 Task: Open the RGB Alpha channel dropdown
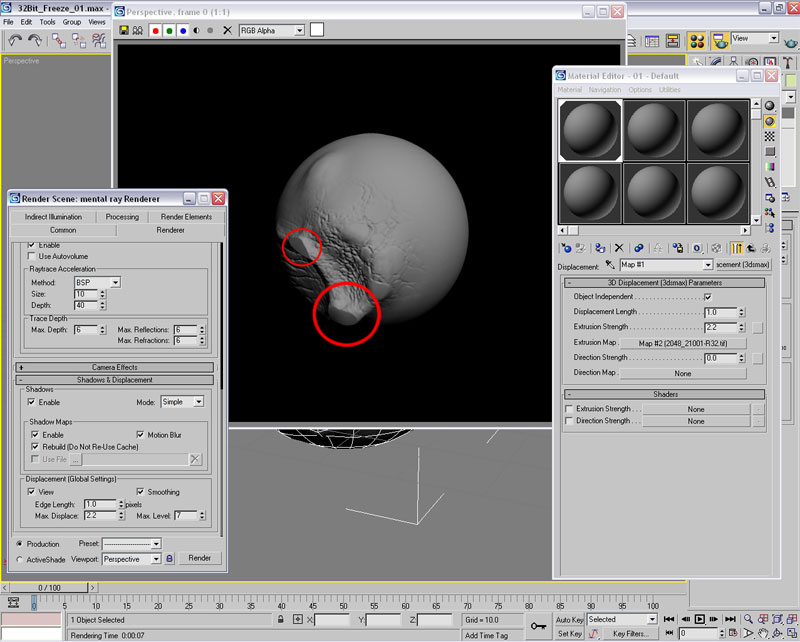[x=272, y=31]
